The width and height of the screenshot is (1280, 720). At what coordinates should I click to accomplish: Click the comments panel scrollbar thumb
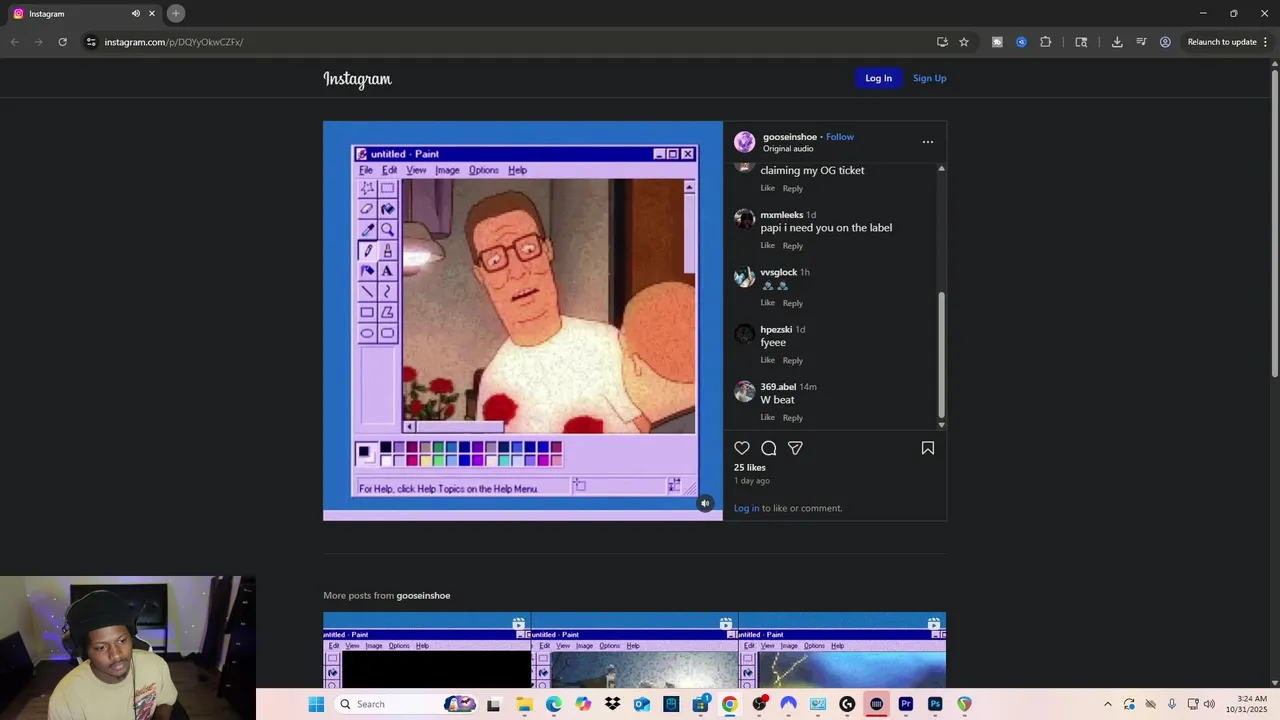coord(941,355)
